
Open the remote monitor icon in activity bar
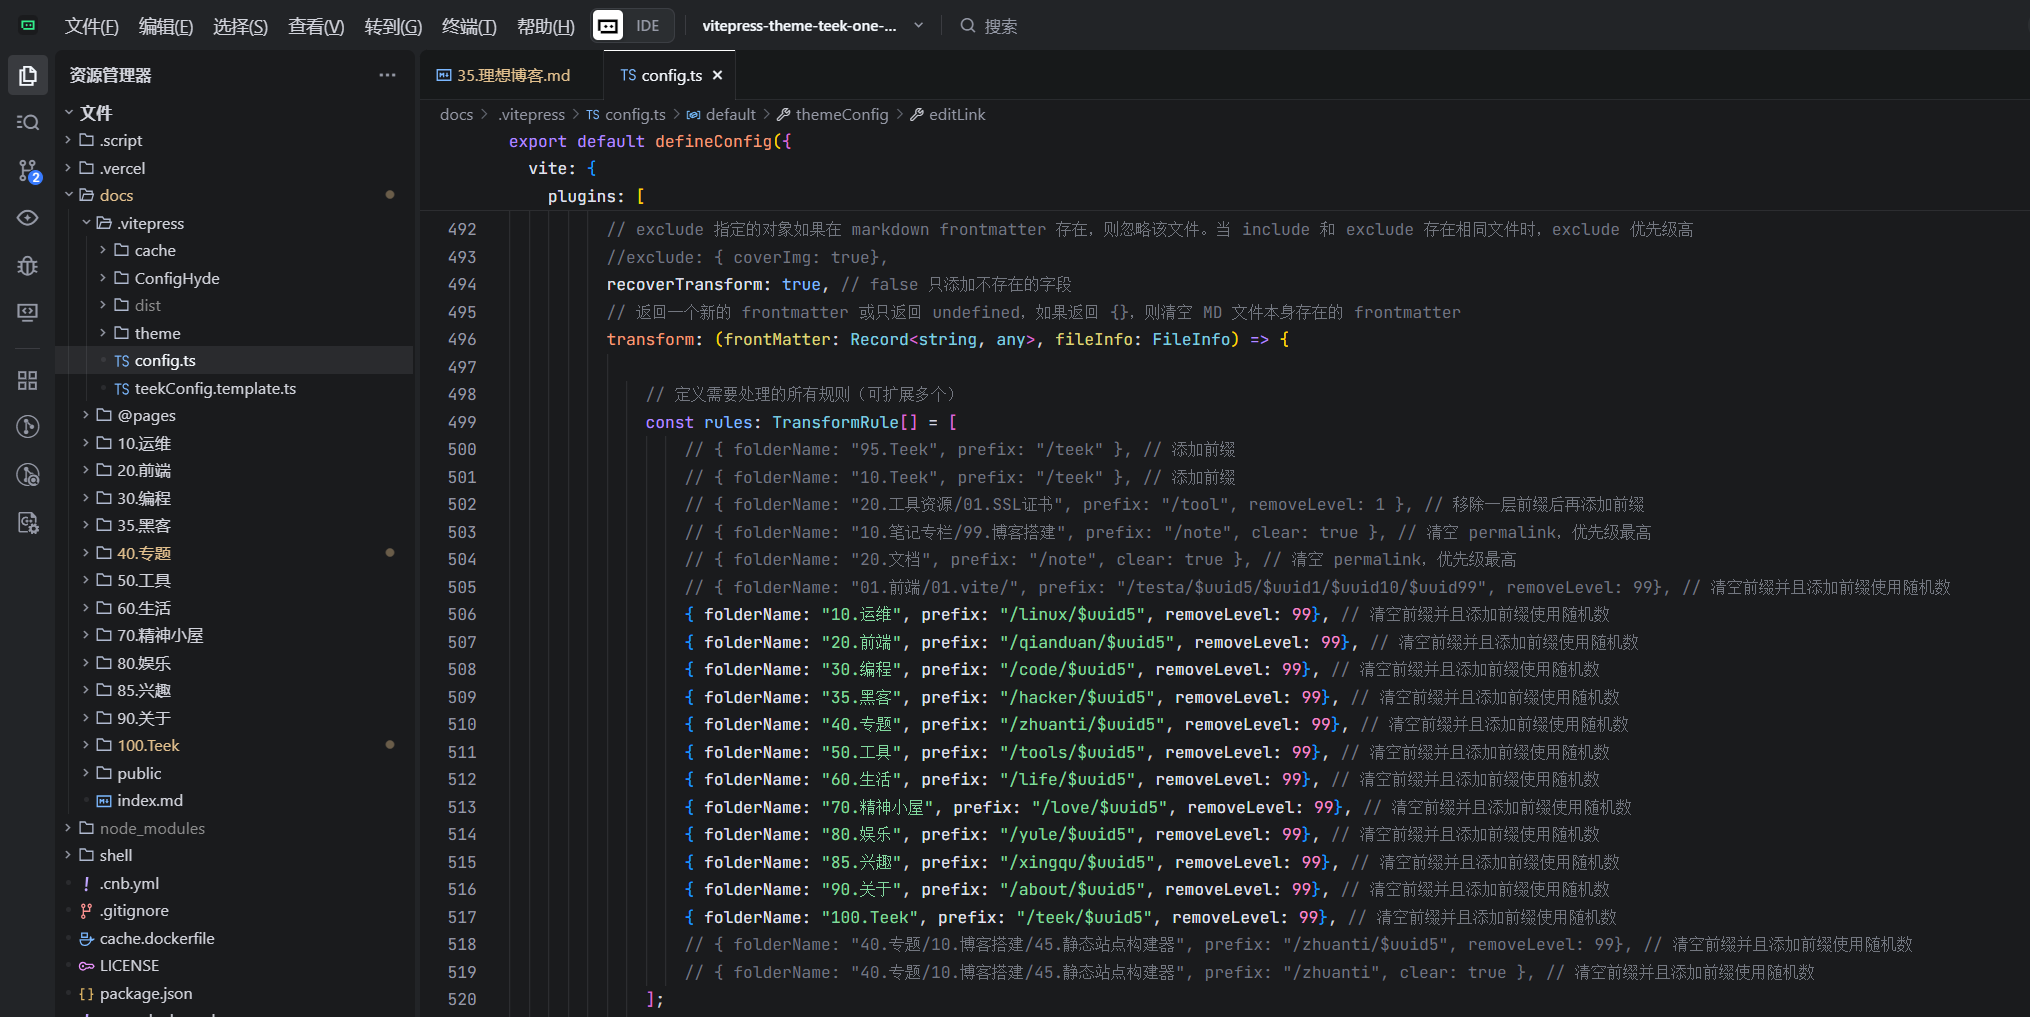[28, 313]
